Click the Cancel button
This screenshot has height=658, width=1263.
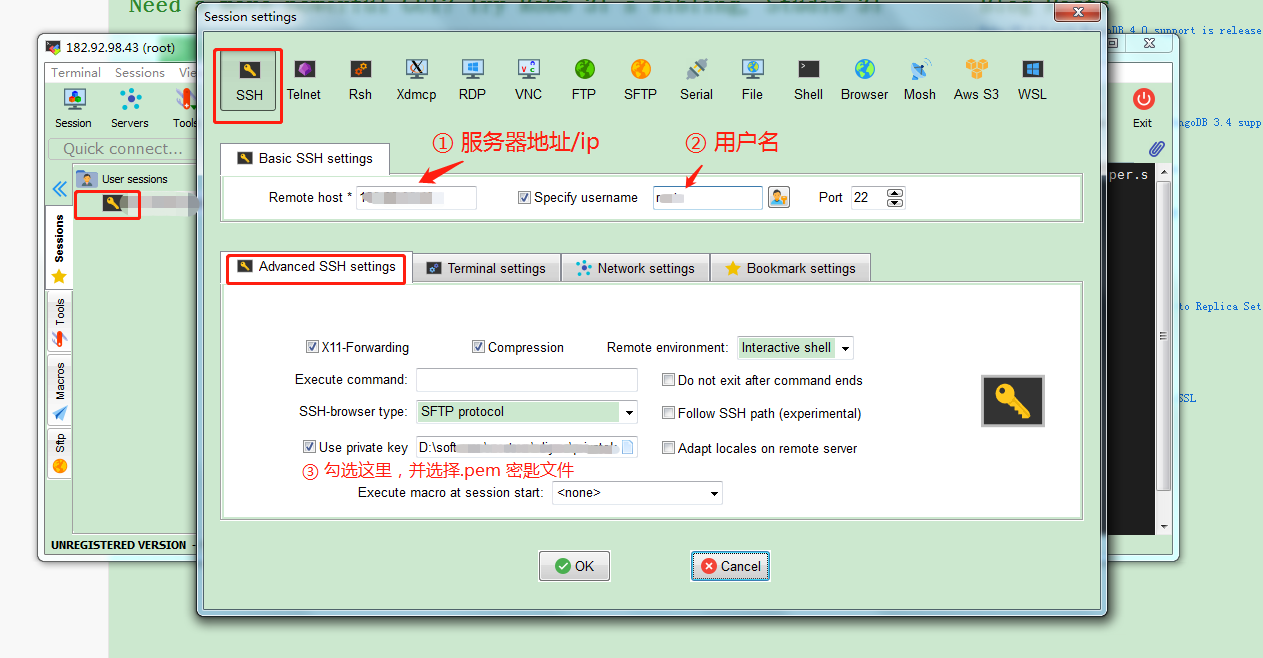pos(730,566)
